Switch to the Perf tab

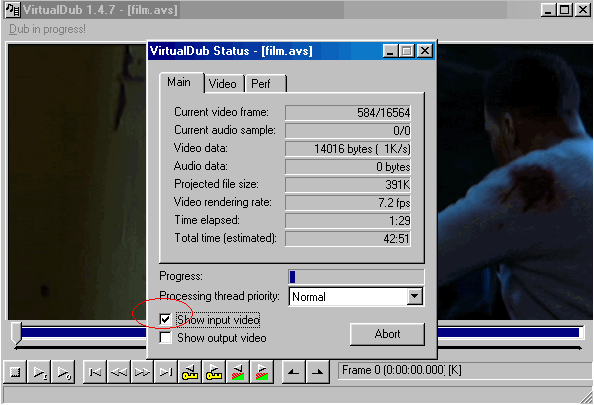tap(265, 84)
